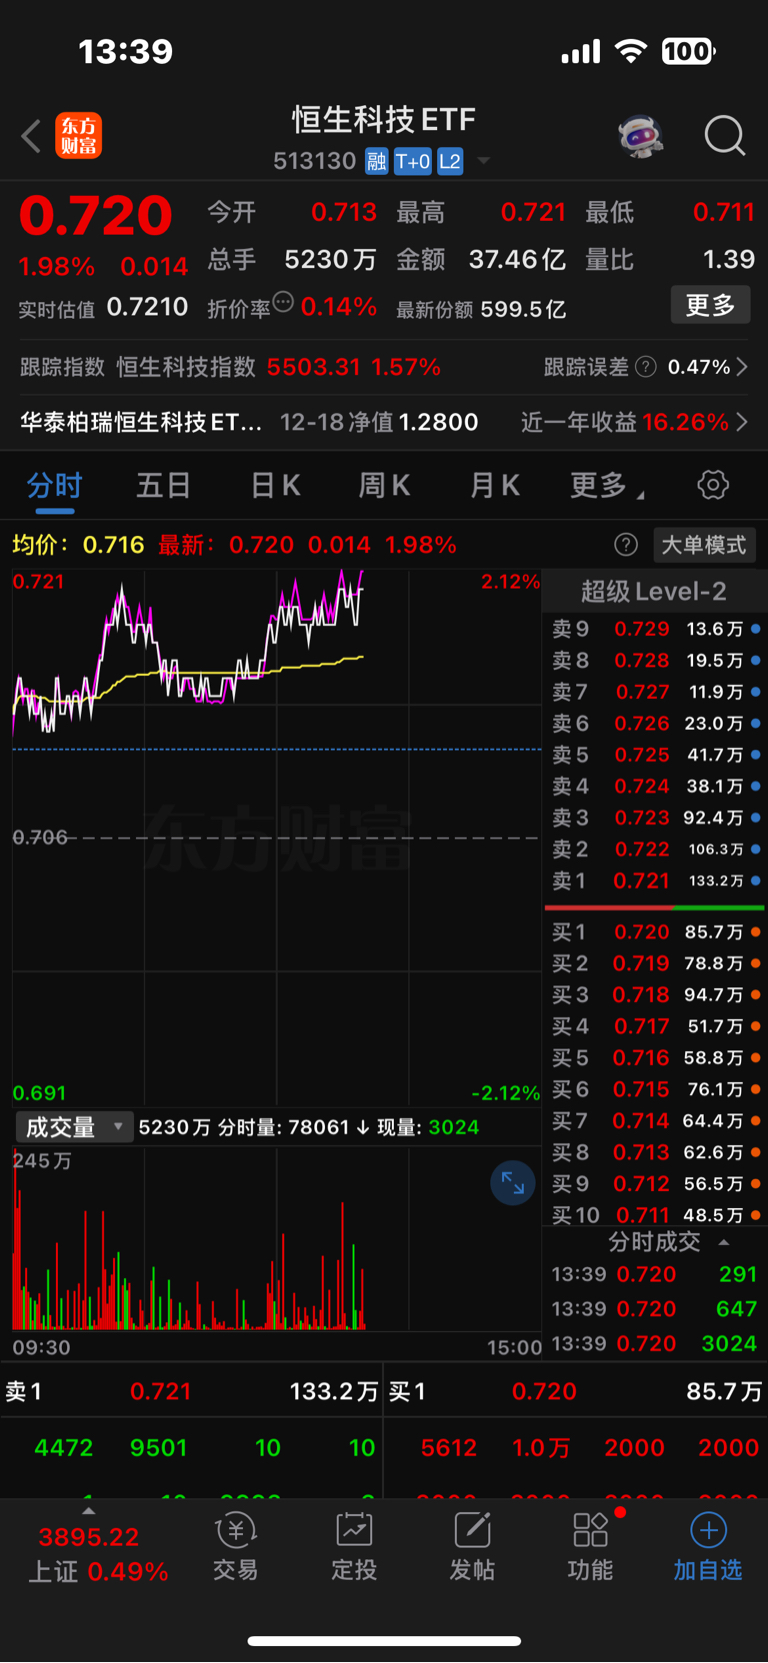The height and width of the screenshot is (1663, 768).
Task: Toggle 大单模式 button
Action: tap(704, 545)
